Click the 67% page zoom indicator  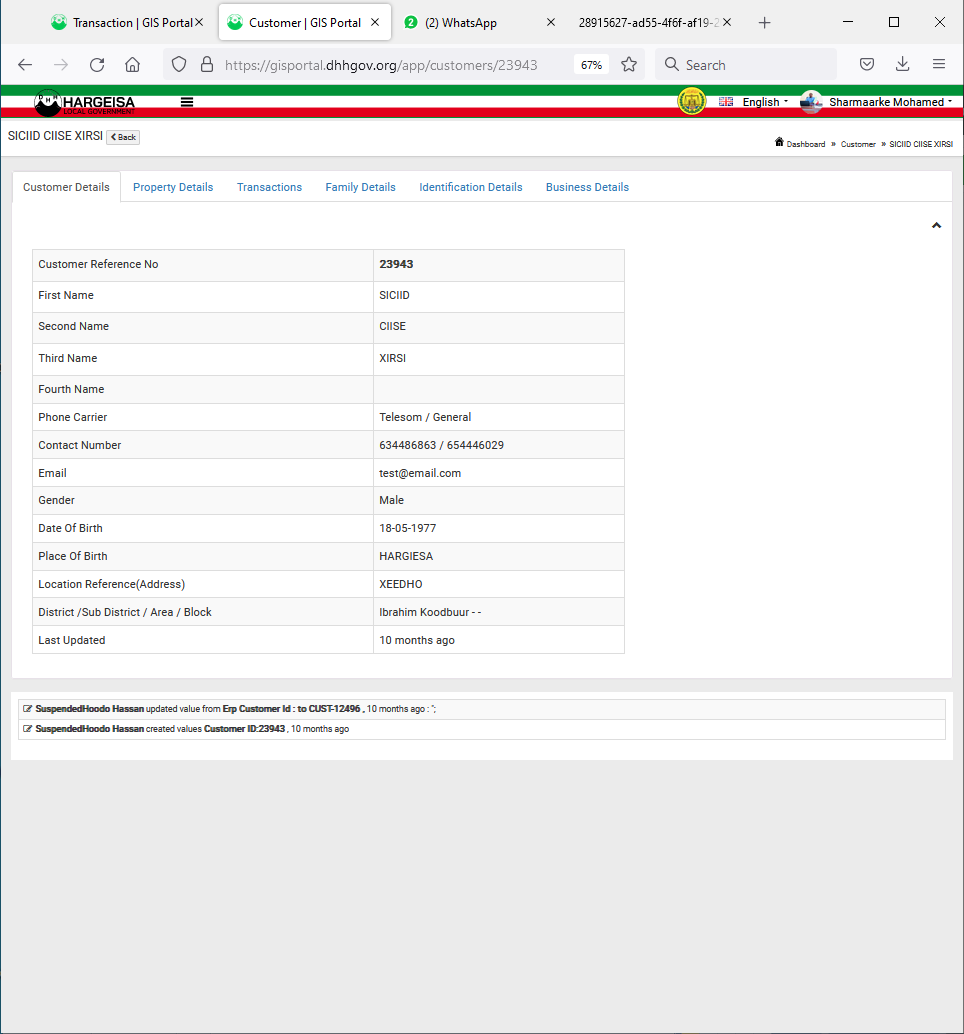pyautogui.click(x=591, y=65)
